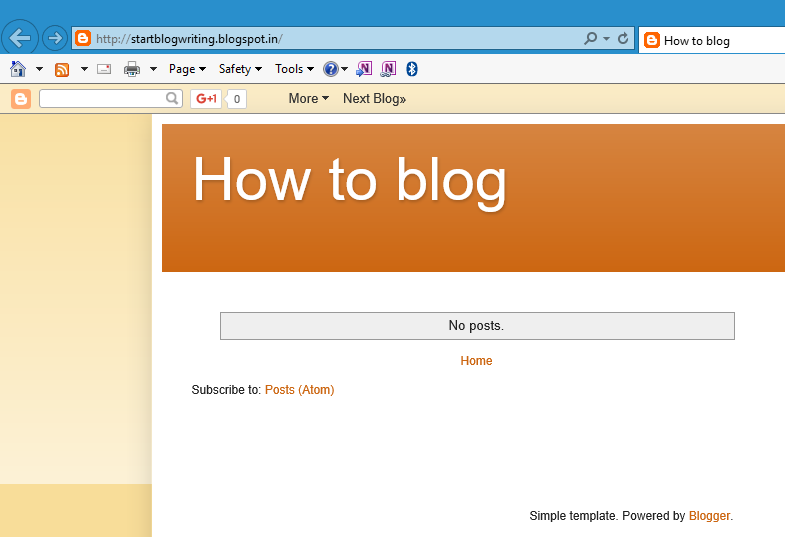Click the "Subscribe to:" label text
Image resolution: width=785 pixels, height=537 pixels.
[x=226, y=390]
